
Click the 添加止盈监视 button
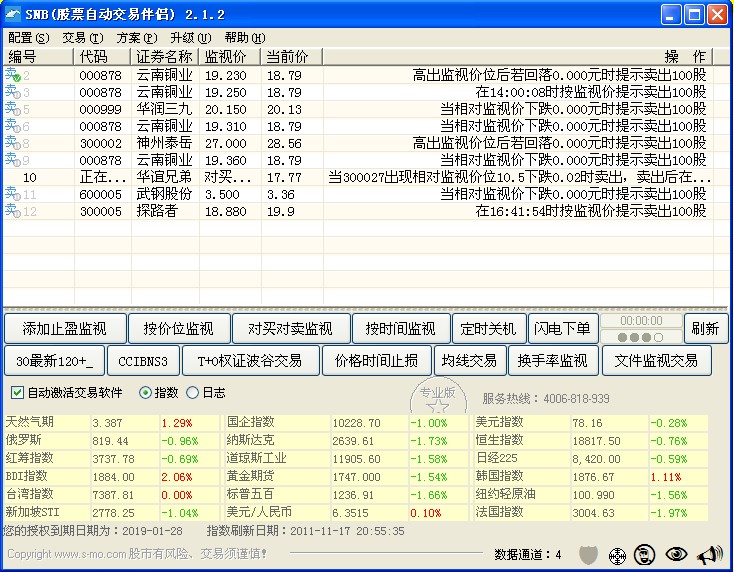pyautogui.click(x=65, y=328)
